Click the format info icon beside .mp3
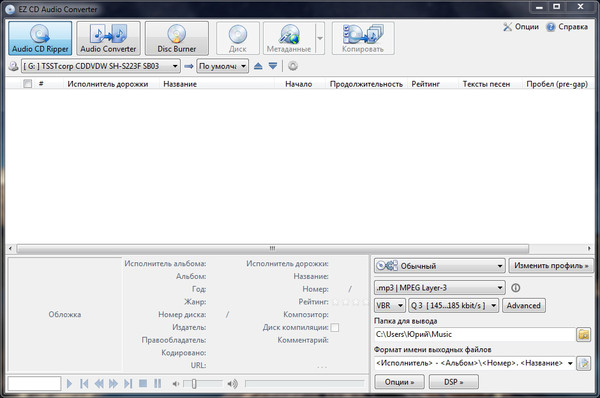The width and height of the screenshot is (600, 398). coord(515,288)
